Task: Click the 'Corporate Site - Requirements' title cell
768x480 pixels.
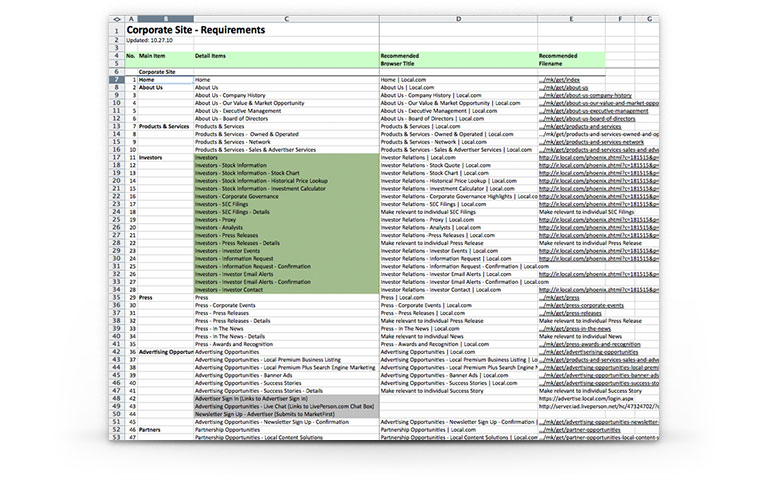Action: (196, 30)
